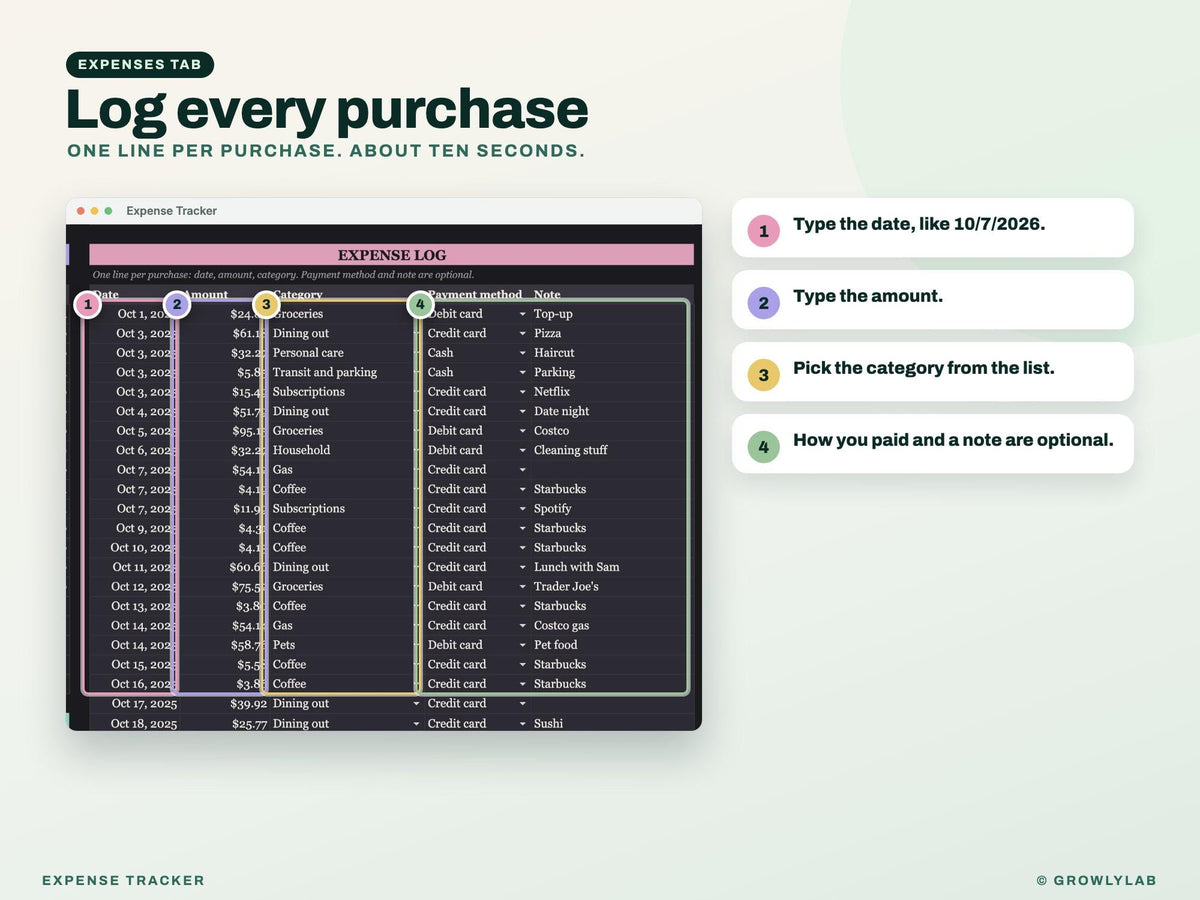Open payment method dropdown in Netflix row

(522, 392)
